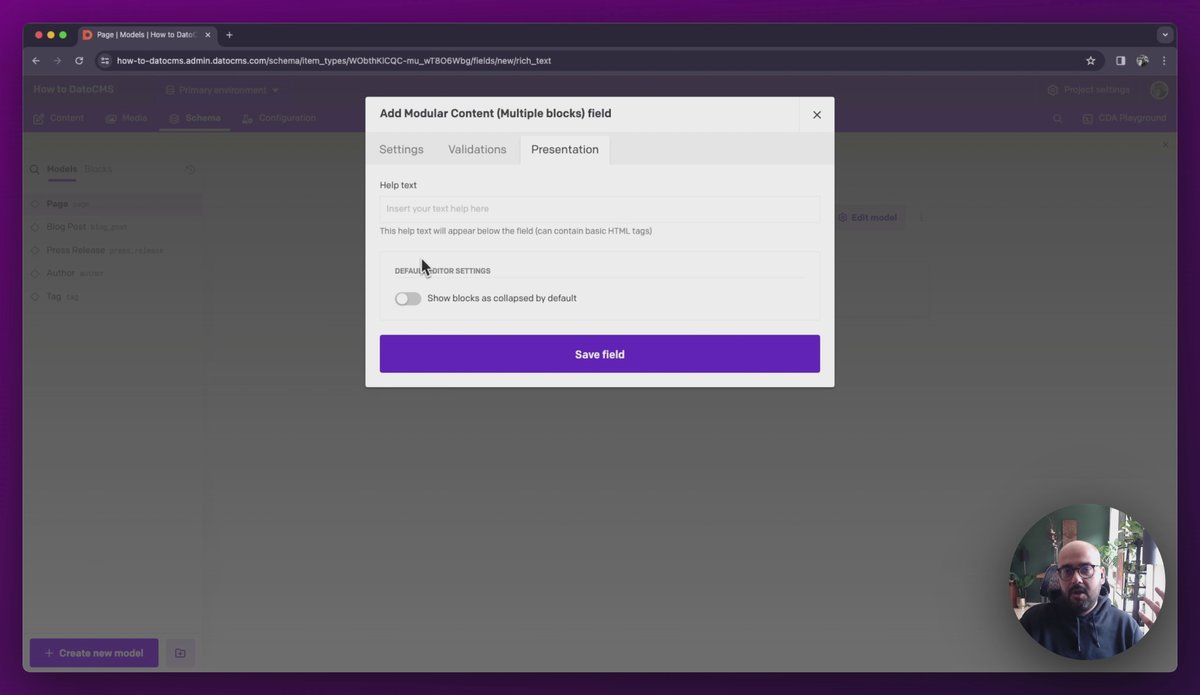Screen dimensions: 1200x695
Task: Open a new browser tab
Action: (229, 35)
